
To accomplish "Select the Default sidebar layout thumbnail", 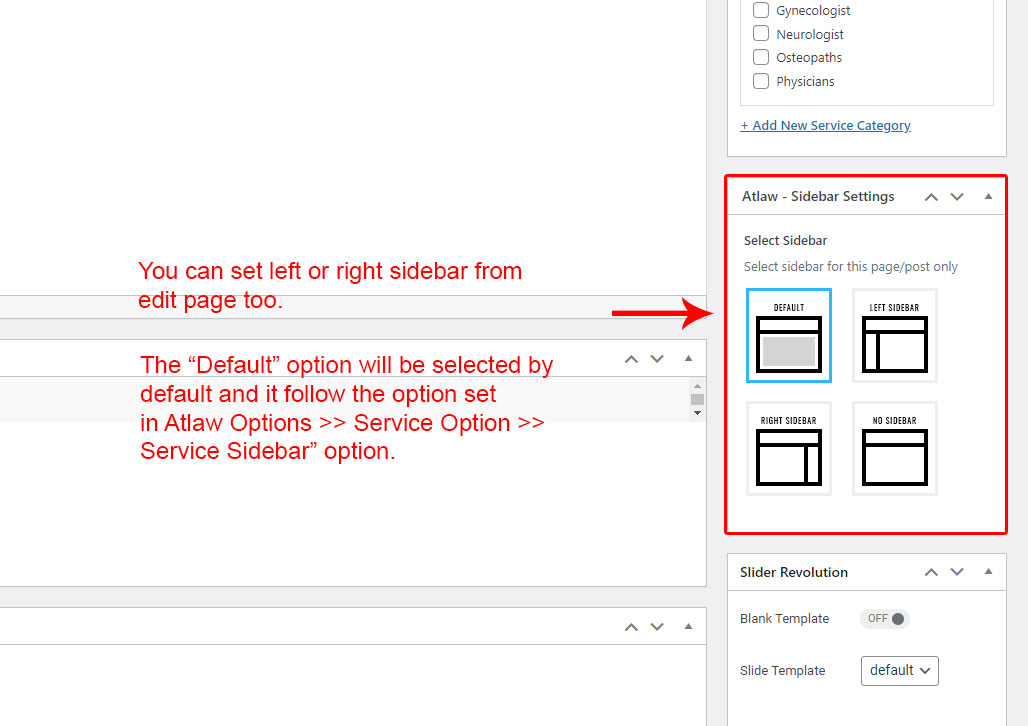I will pos(788,336).
